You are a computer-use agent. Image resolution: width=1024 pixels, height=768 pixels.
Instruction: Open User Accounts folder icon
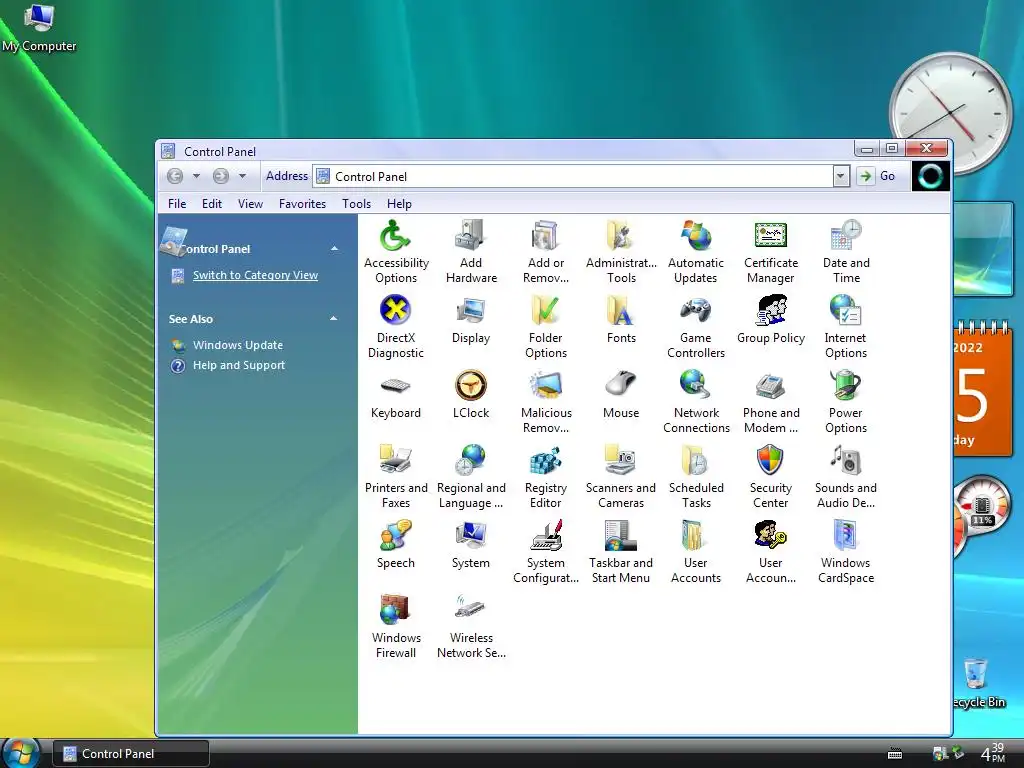pyautogui.click(x=696, y=536)
